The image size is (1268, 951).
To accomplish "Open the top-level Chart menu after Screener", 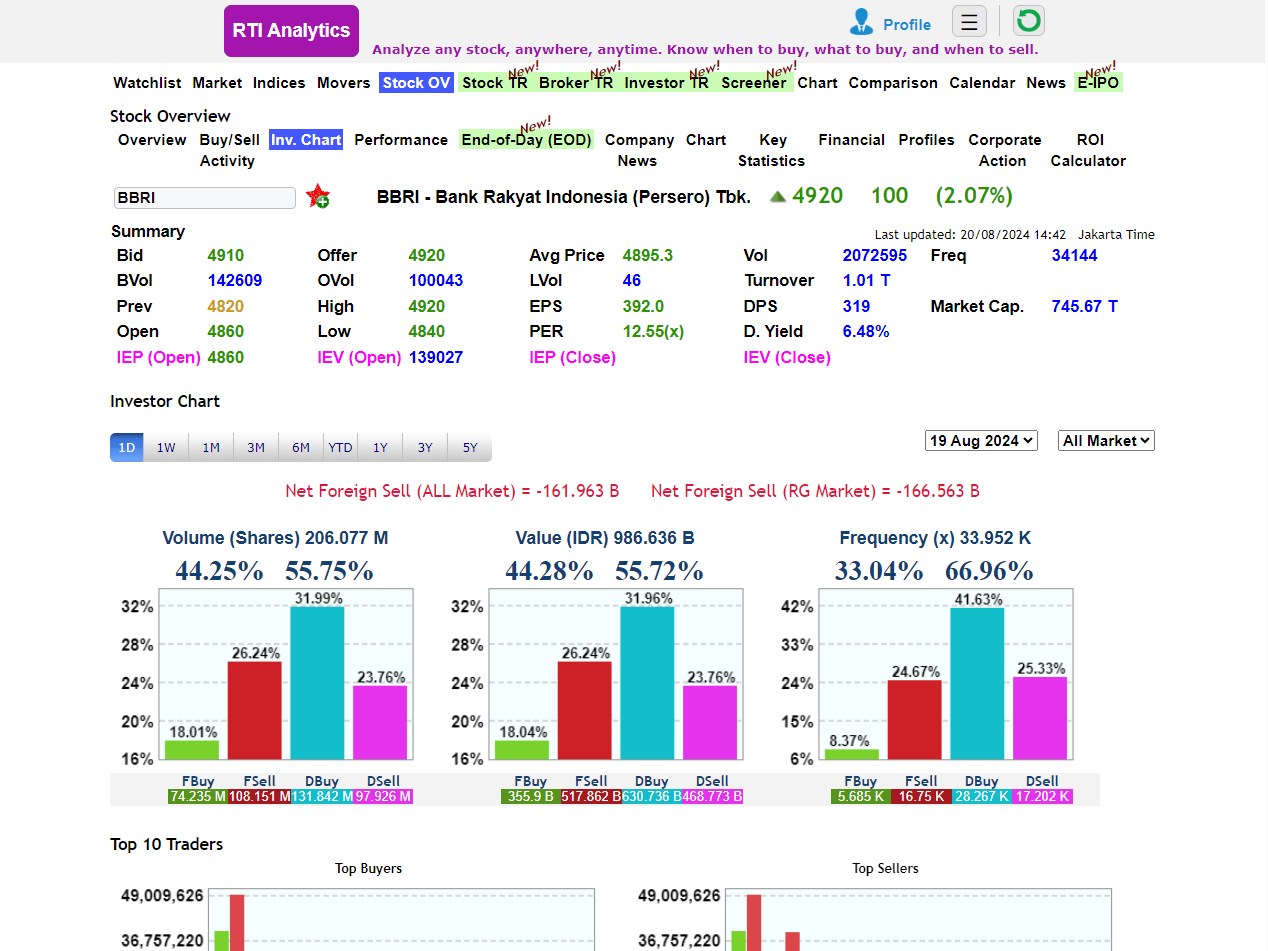I will pos(817,83).
